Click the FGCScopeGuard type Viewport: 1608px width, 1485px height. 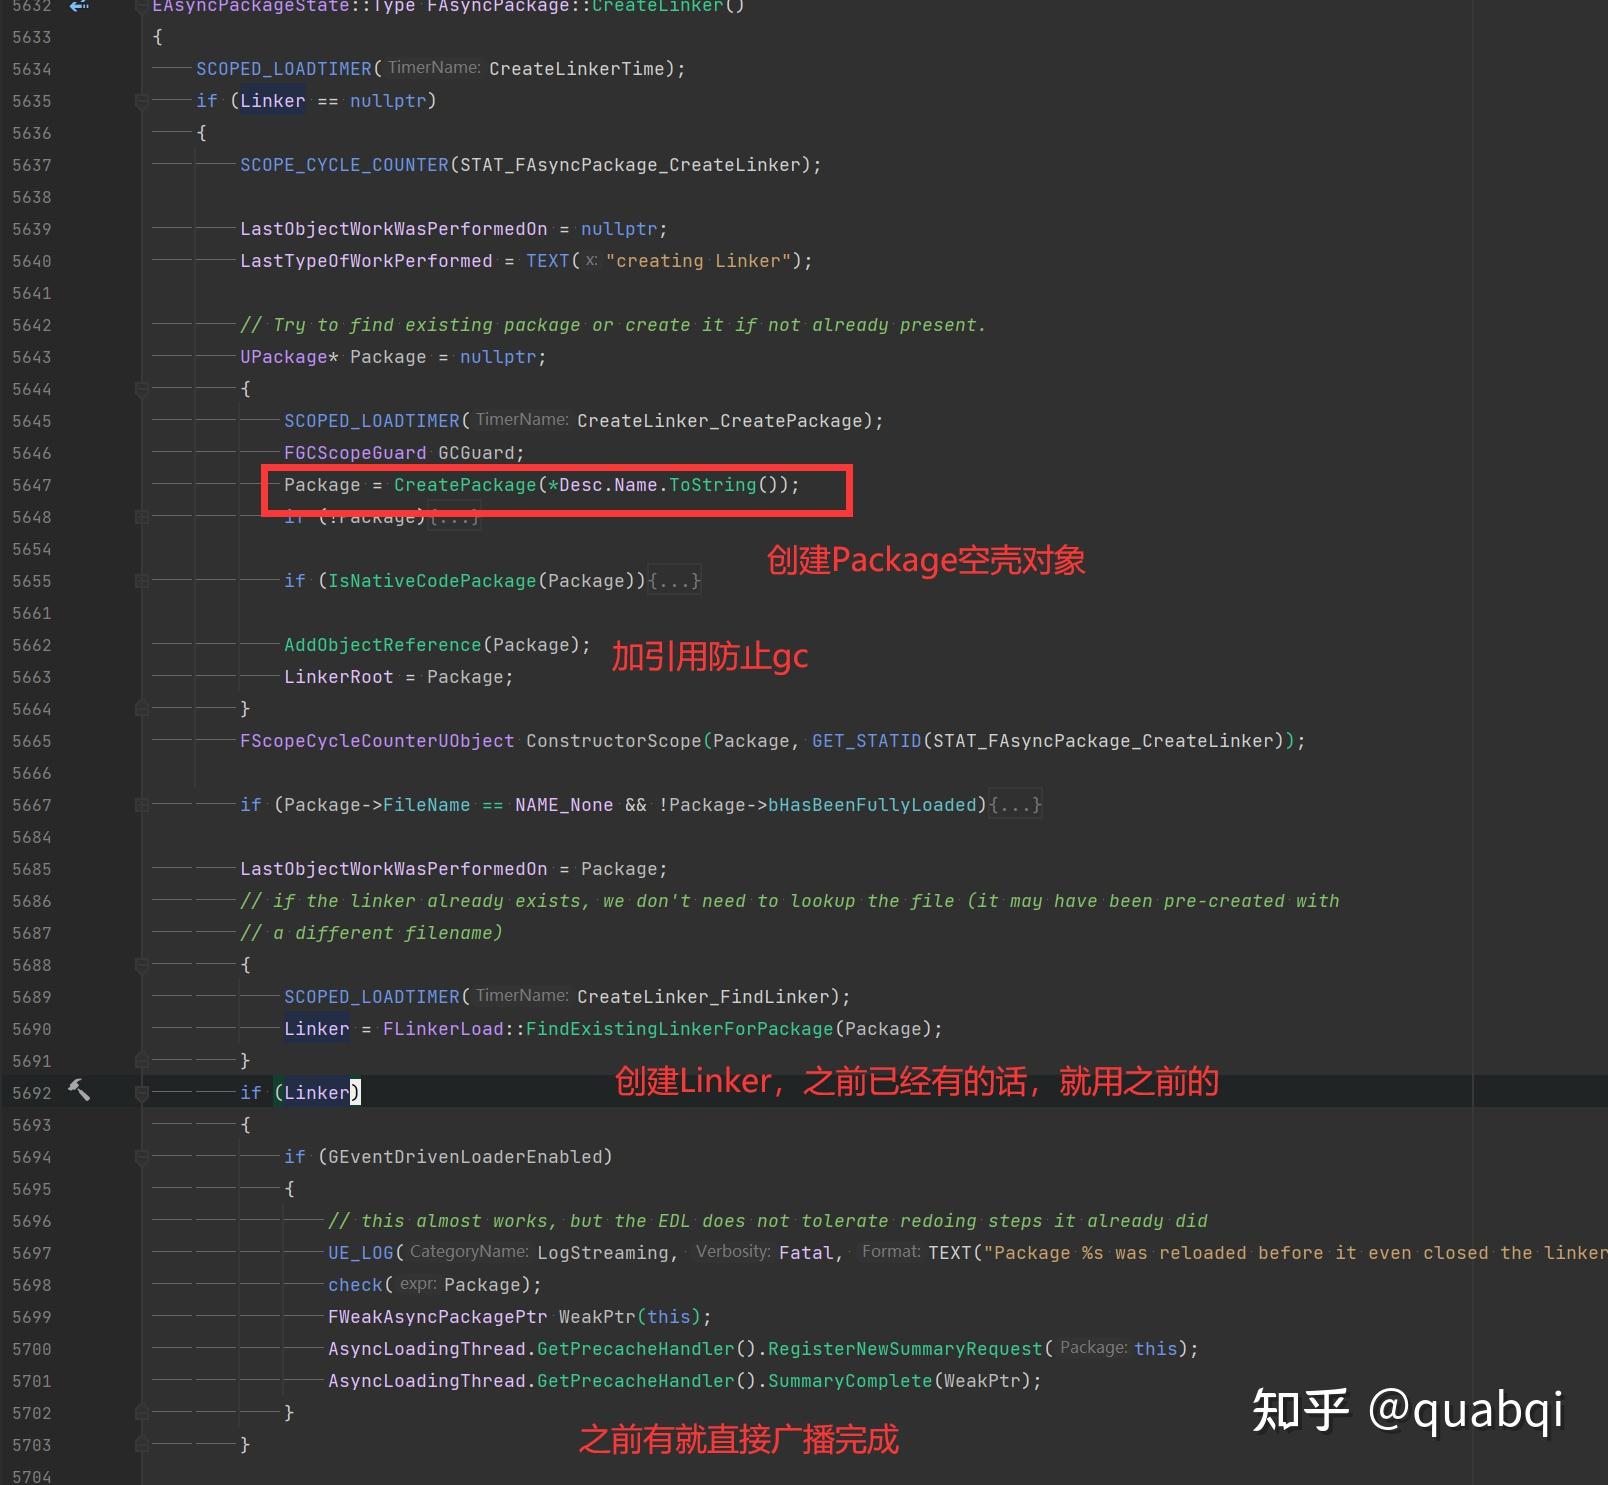[x=355, y=453]
